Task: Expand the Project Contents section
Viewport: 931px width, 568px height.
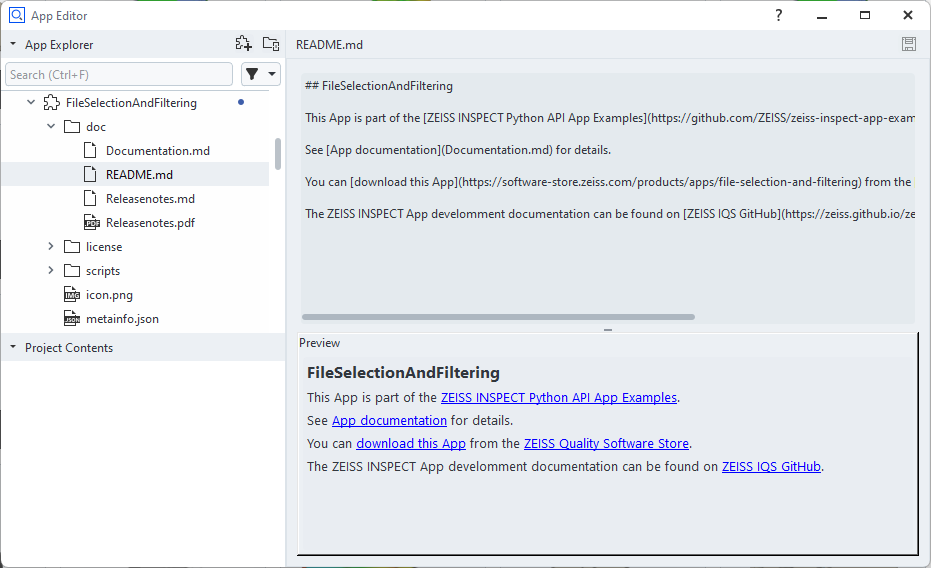Action: pyautogui.click(x=13, y=348)
